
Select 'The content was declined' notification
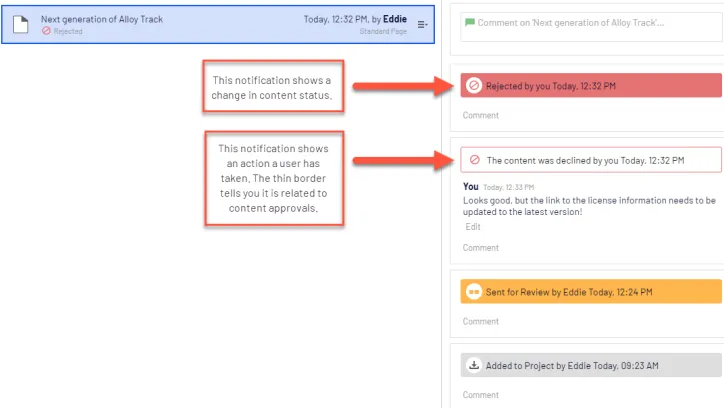click(x=591, y=160)
